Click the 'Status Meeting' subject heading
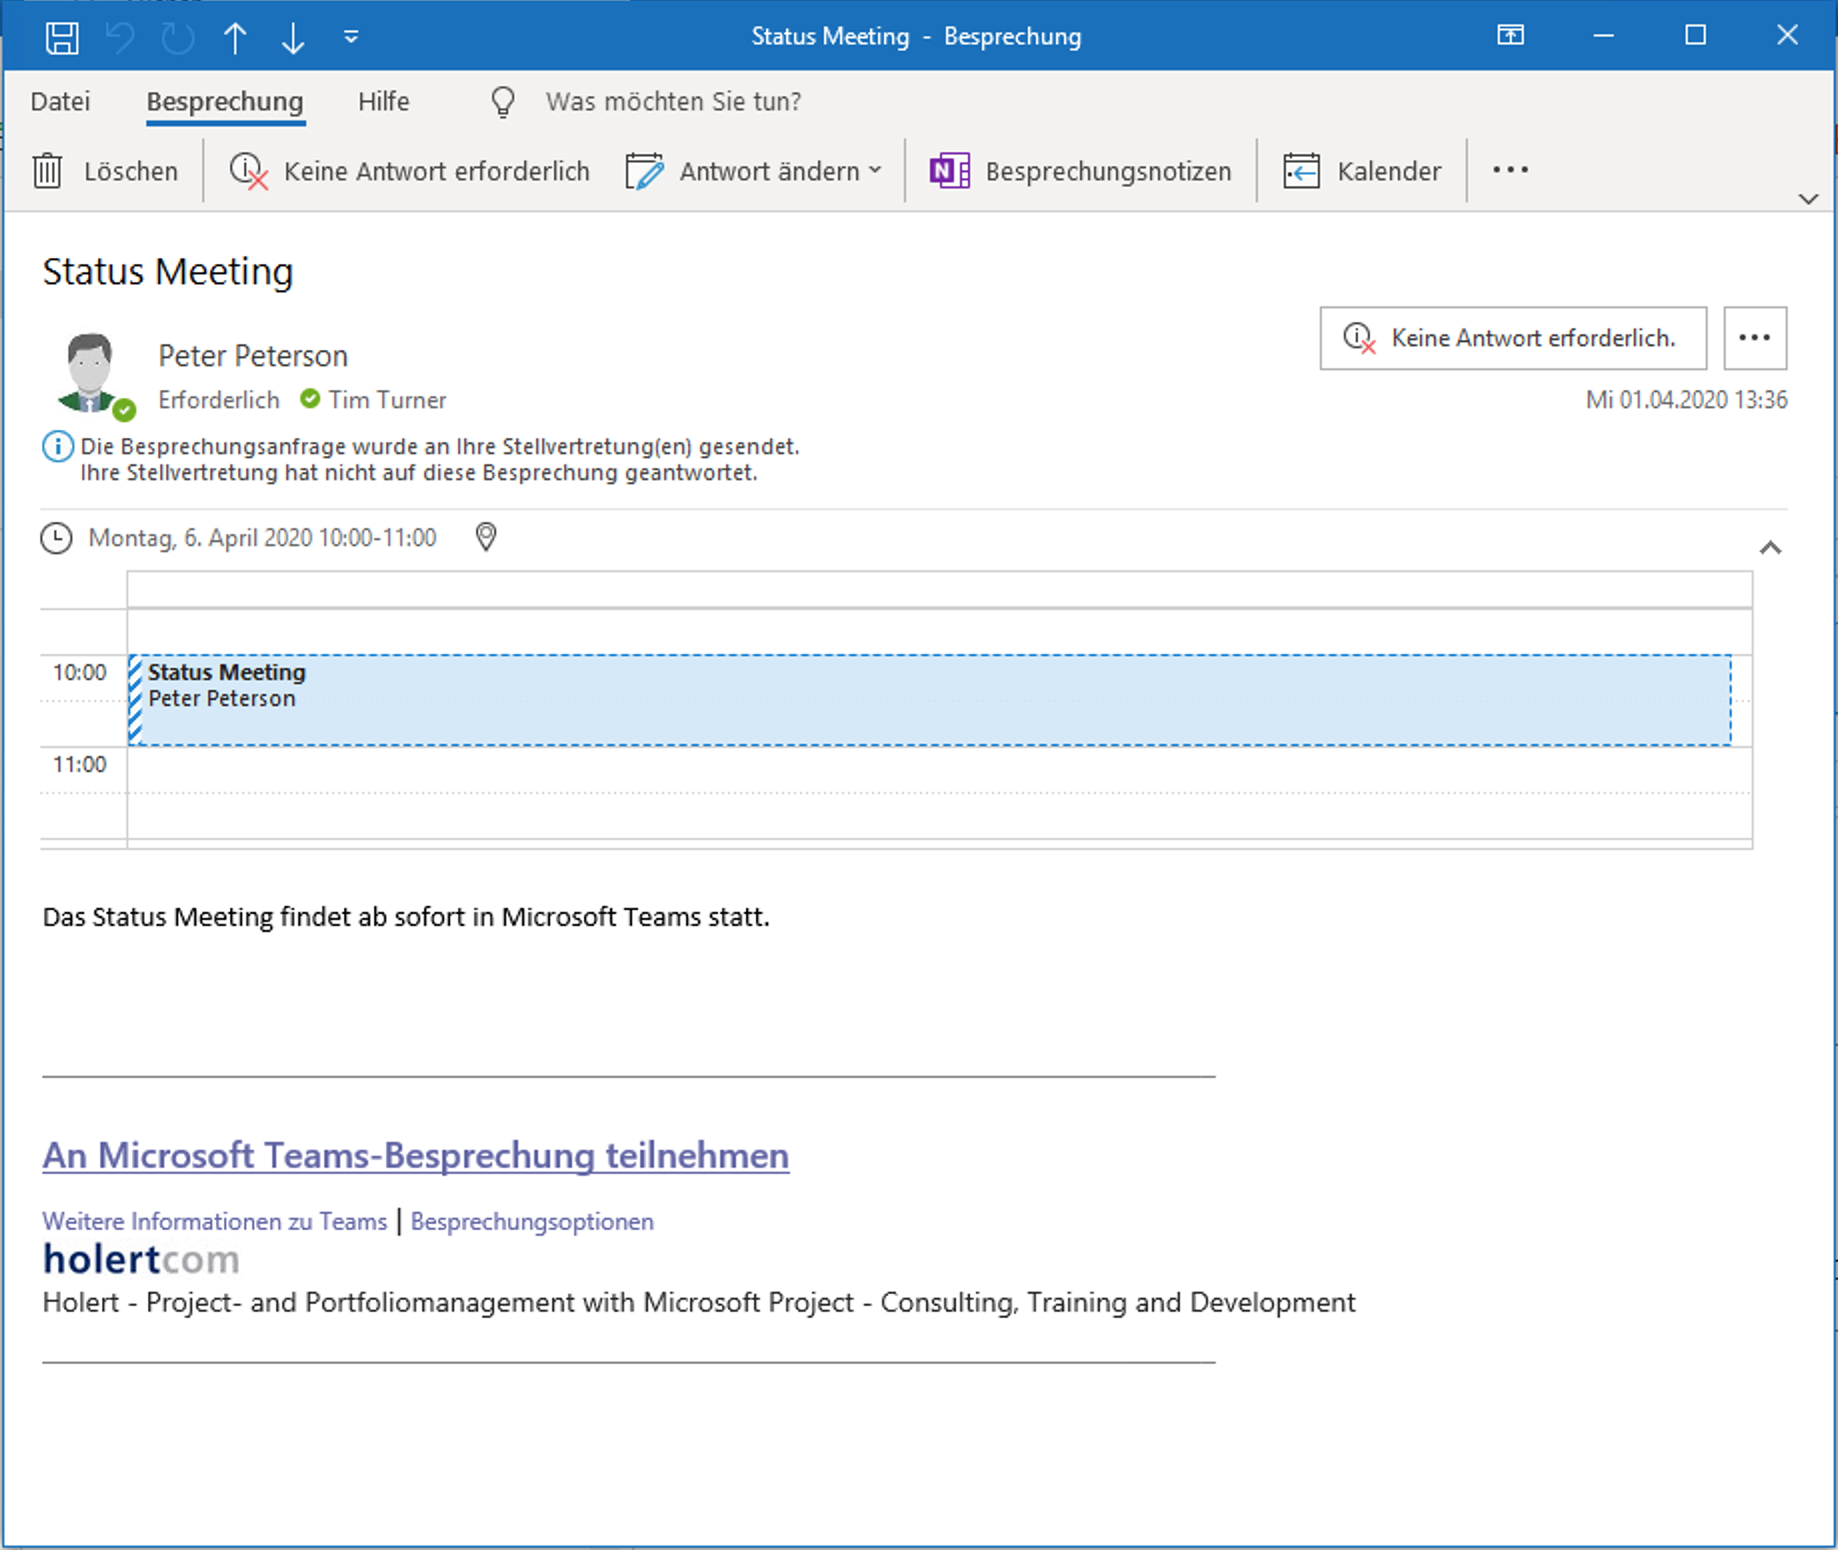 pyautogui.click(x=168, y=272)
